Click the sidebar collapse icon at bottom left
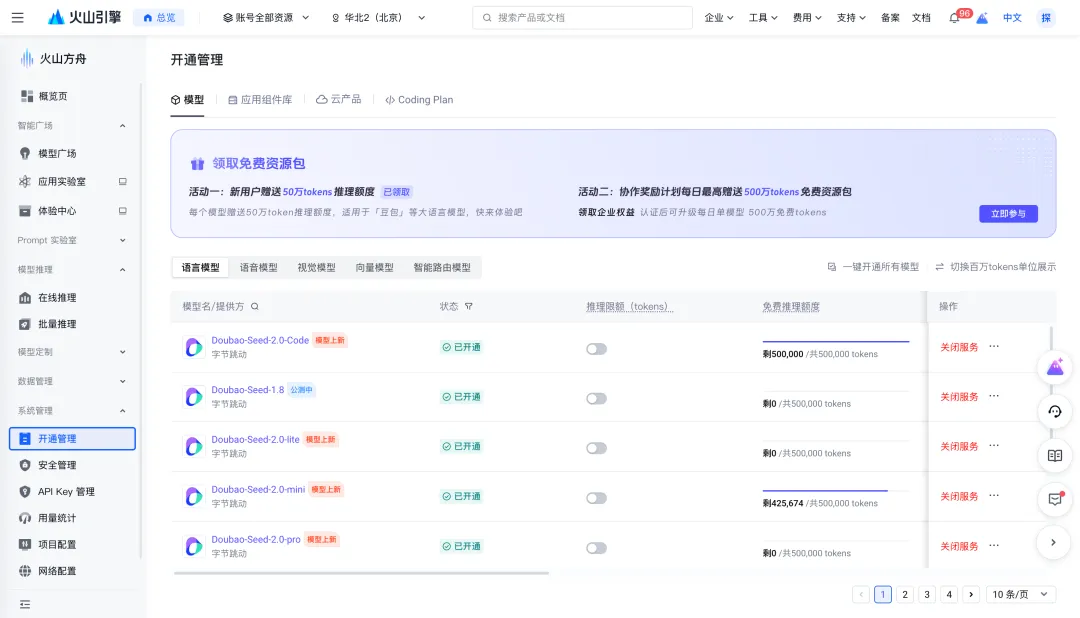The height and width of the screenshot is (618, 1080). tap(25, 604)
